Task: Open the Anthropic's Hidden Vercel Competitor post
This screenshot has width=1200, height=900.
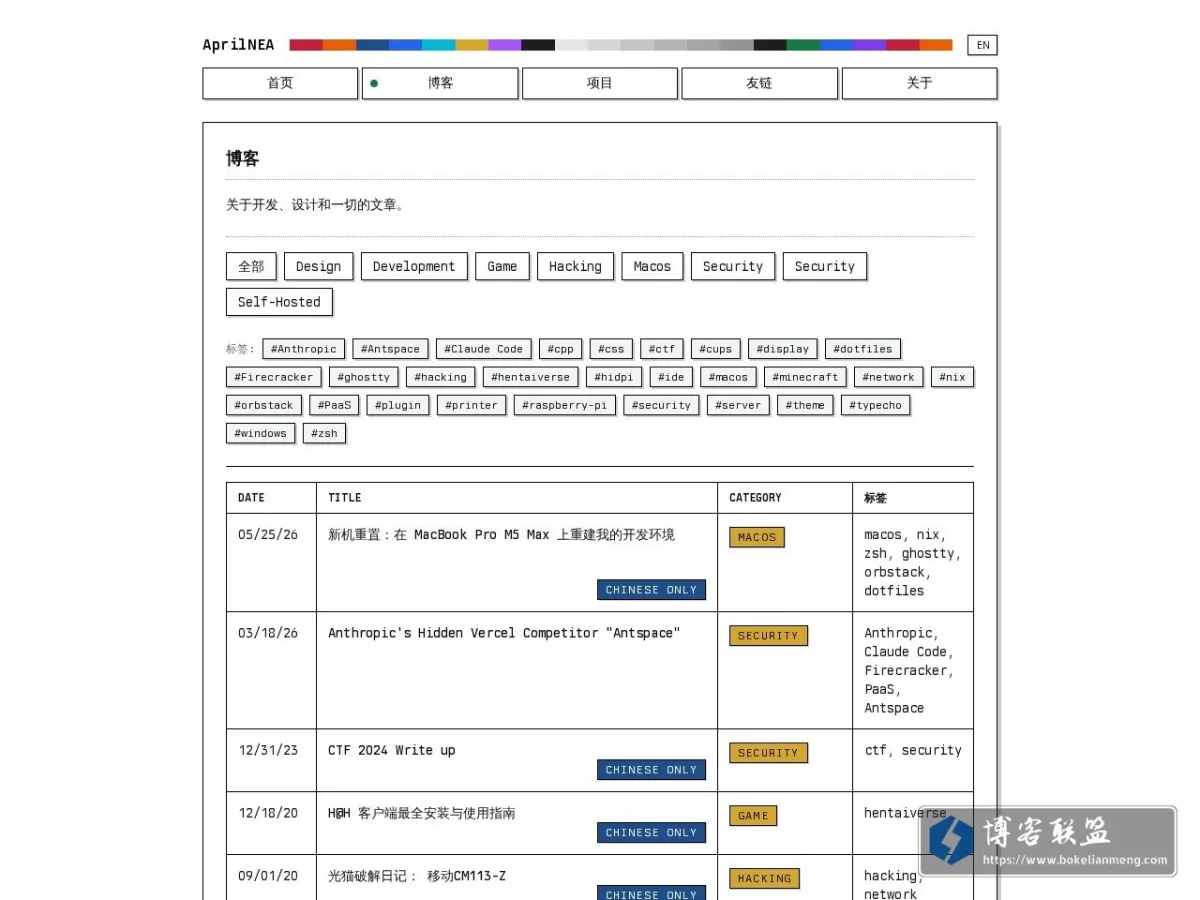Action: pos(504,633)
